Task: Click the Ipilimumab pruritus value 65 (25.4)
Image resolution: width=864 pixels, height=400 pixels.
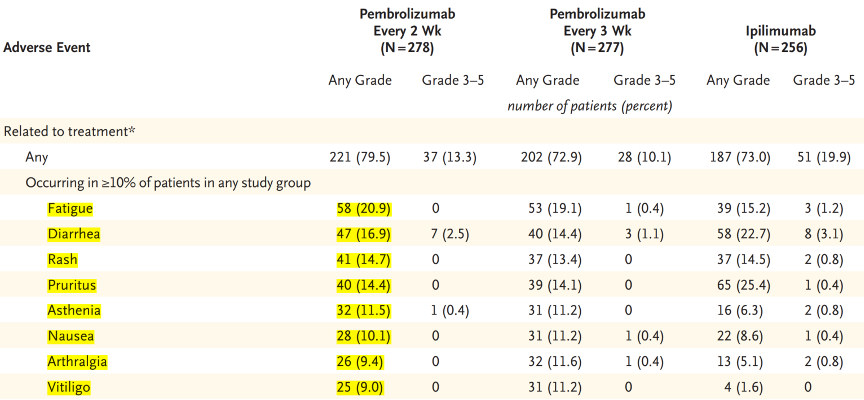Action: (741, 285)
